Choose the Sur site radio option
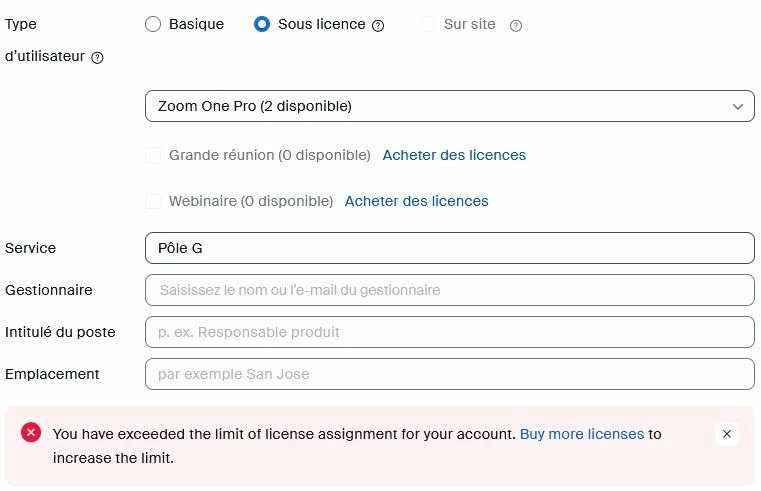 (429, 24)
